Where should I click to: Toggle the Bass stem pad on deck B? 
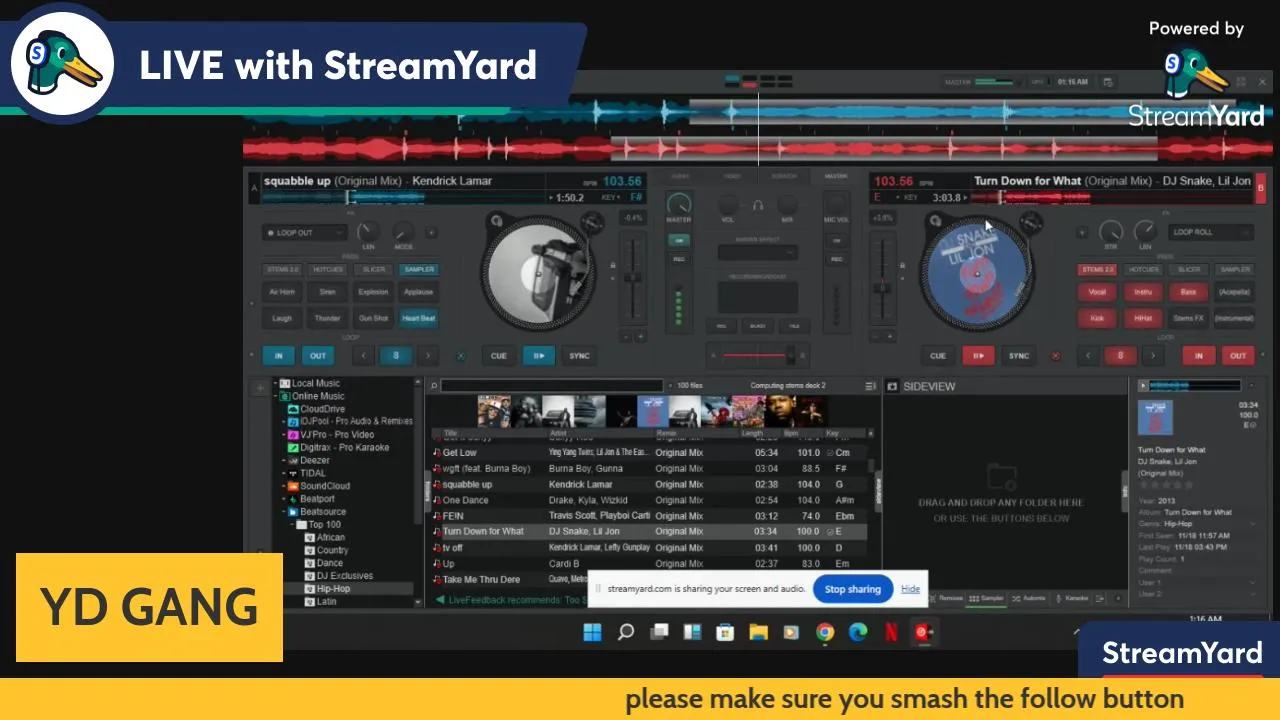point(1188,292)
